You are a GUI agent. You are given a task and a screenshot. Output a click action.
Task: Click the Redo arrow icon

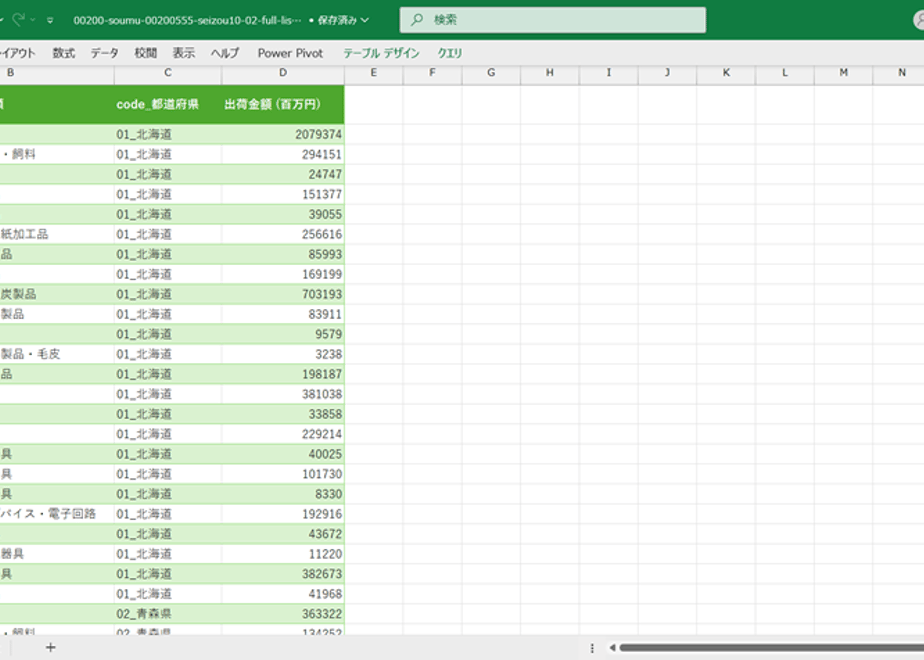[x=18, y=19]
